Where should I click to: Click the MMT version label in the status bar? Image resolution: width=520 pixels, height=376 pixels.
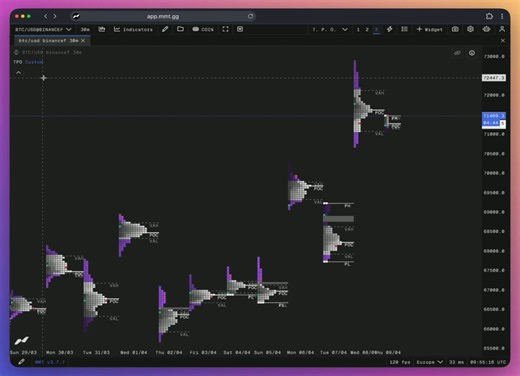(49, 362)
